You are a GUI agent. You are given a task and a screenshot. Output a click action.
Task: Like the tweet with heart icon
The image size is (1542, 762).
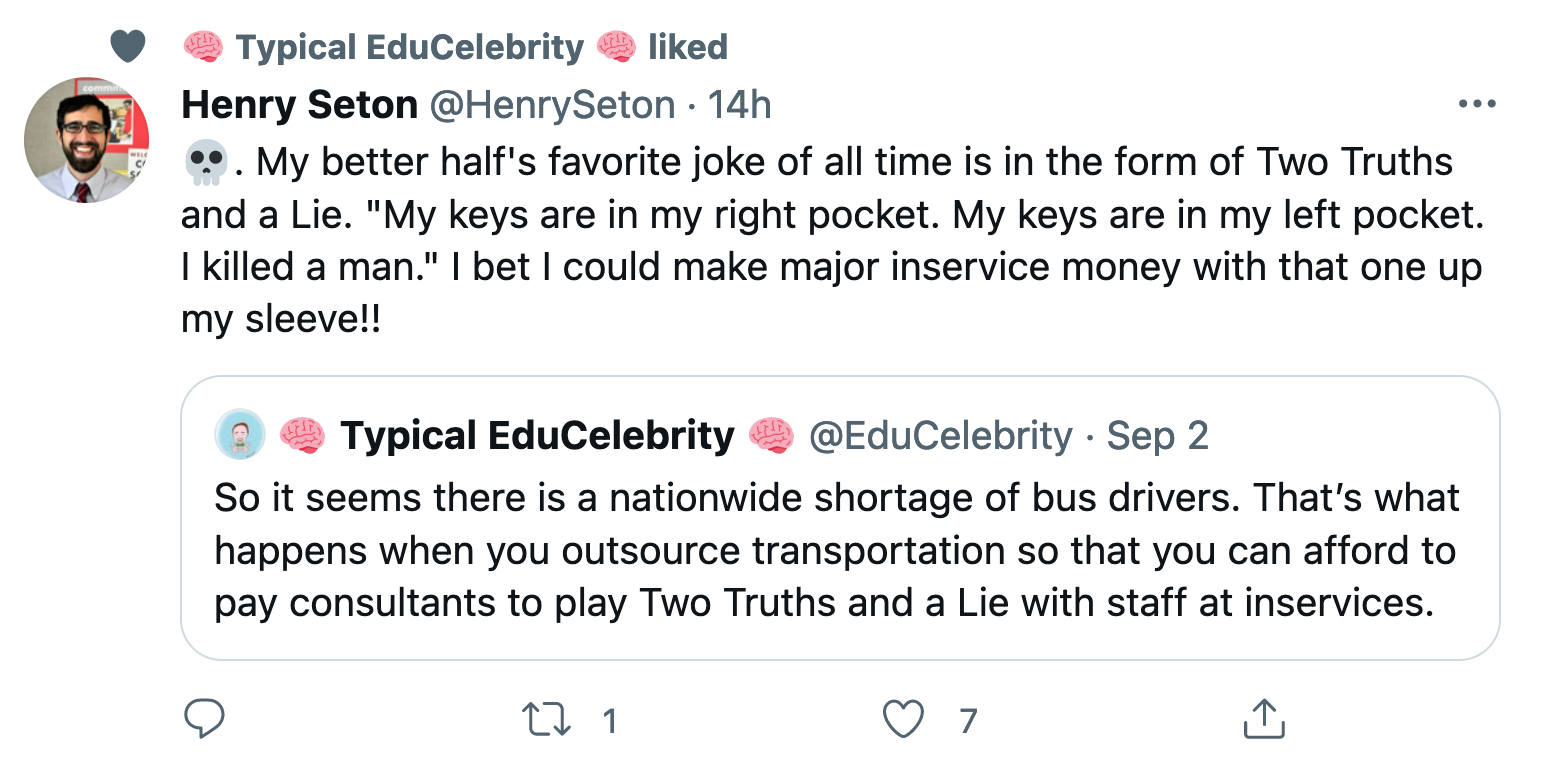point(904,719)
